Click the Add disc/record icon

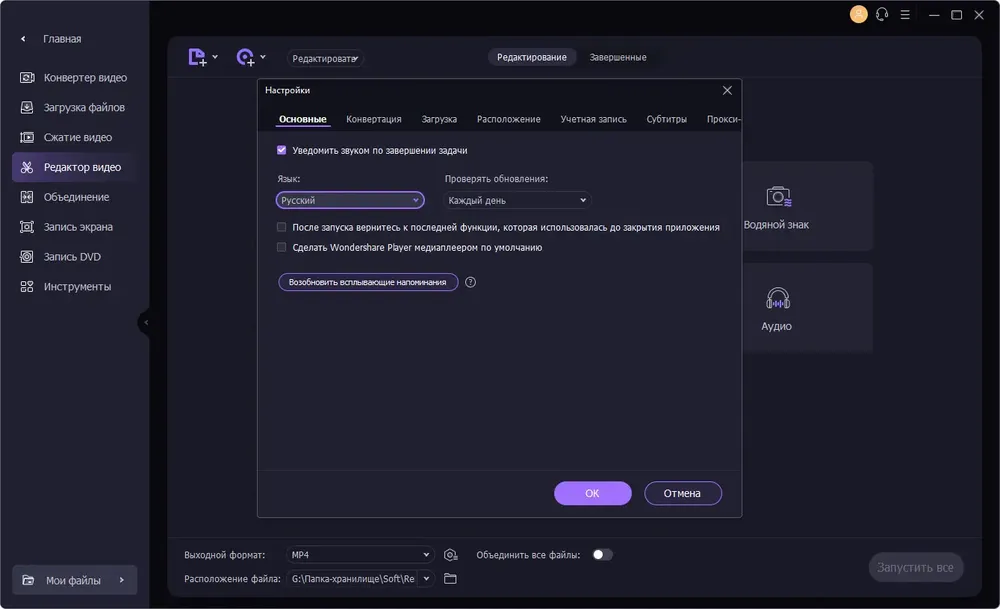click(246, 57)
